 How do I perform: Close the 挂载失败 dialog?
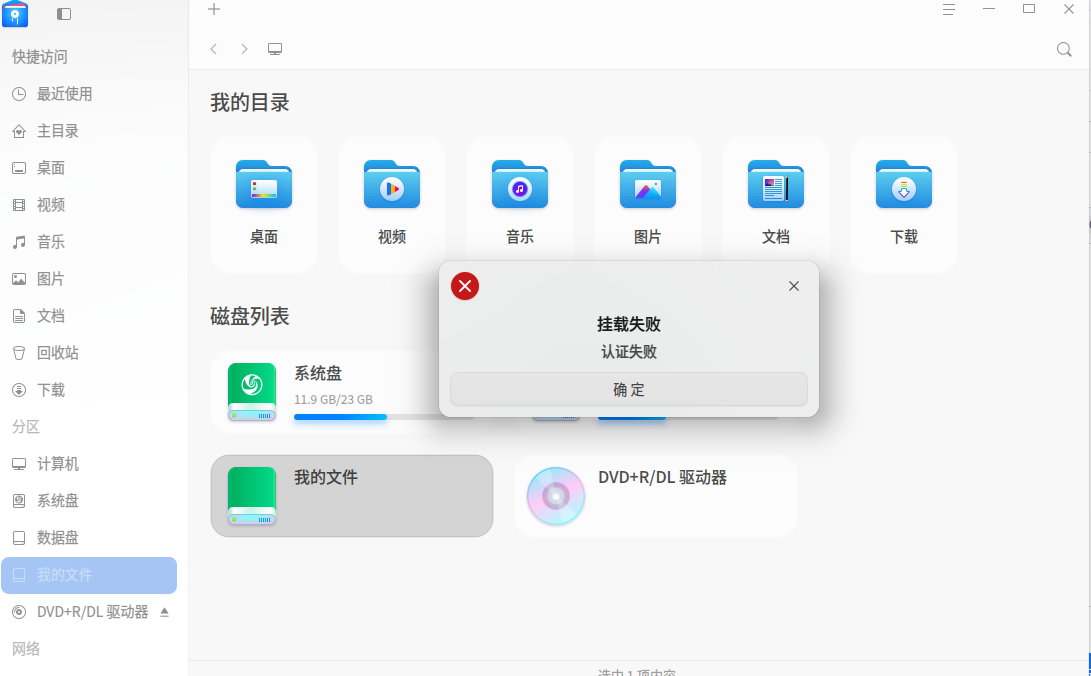(794, 286)
